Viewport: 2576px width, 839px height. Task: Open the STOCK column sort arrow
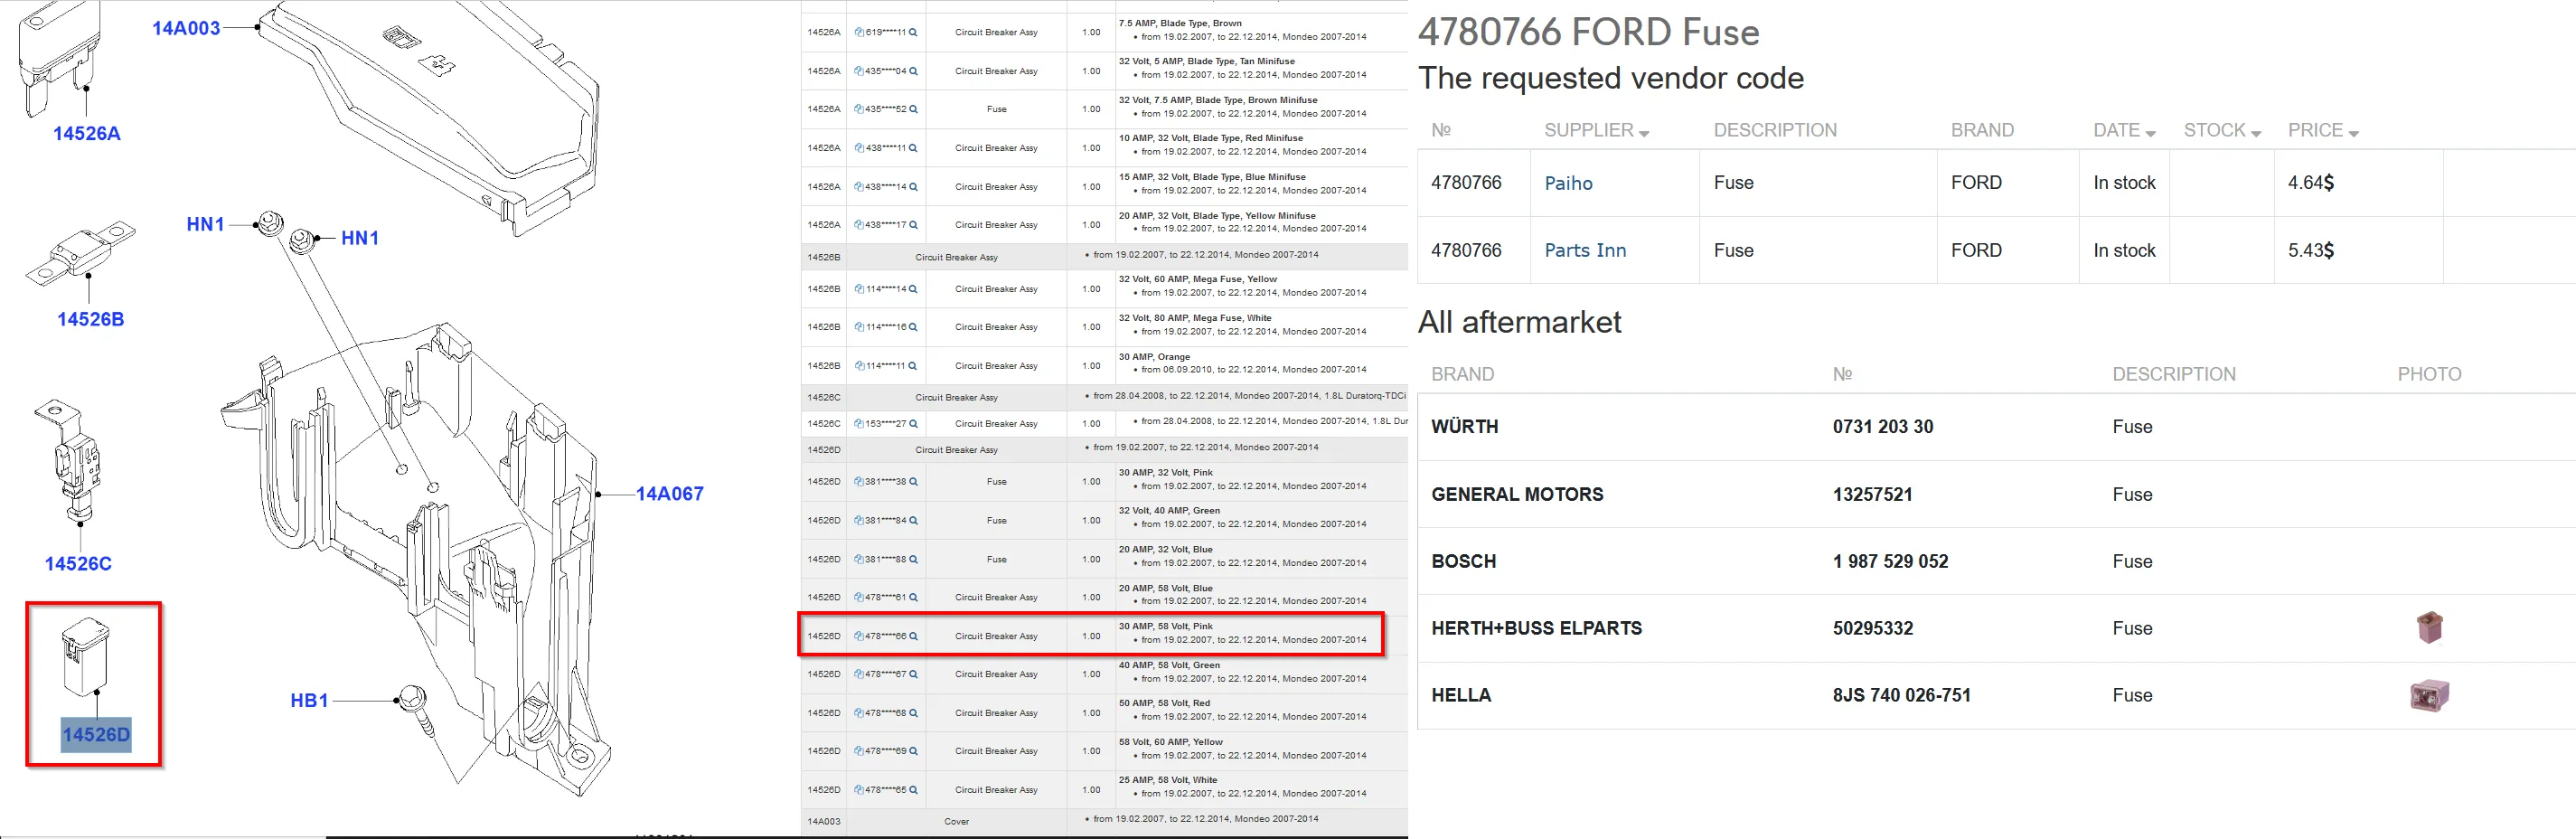coord(2255,133)
